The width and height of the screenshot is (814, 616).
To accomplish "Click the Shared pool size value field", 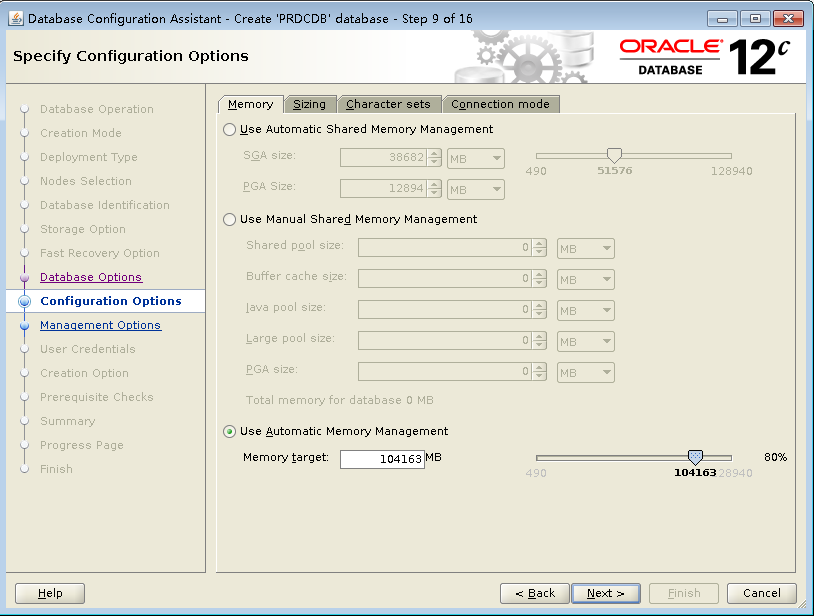I will click(445, 248).
